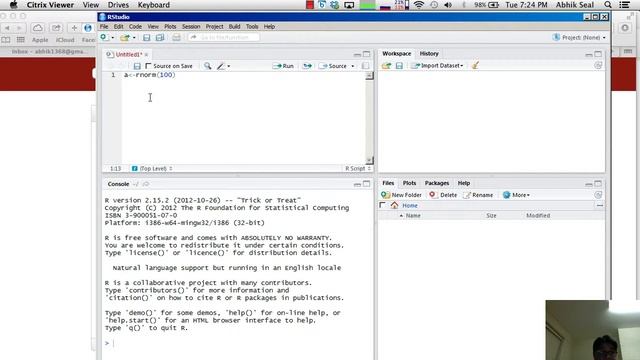Click the Home path link

tap(410, 206)
